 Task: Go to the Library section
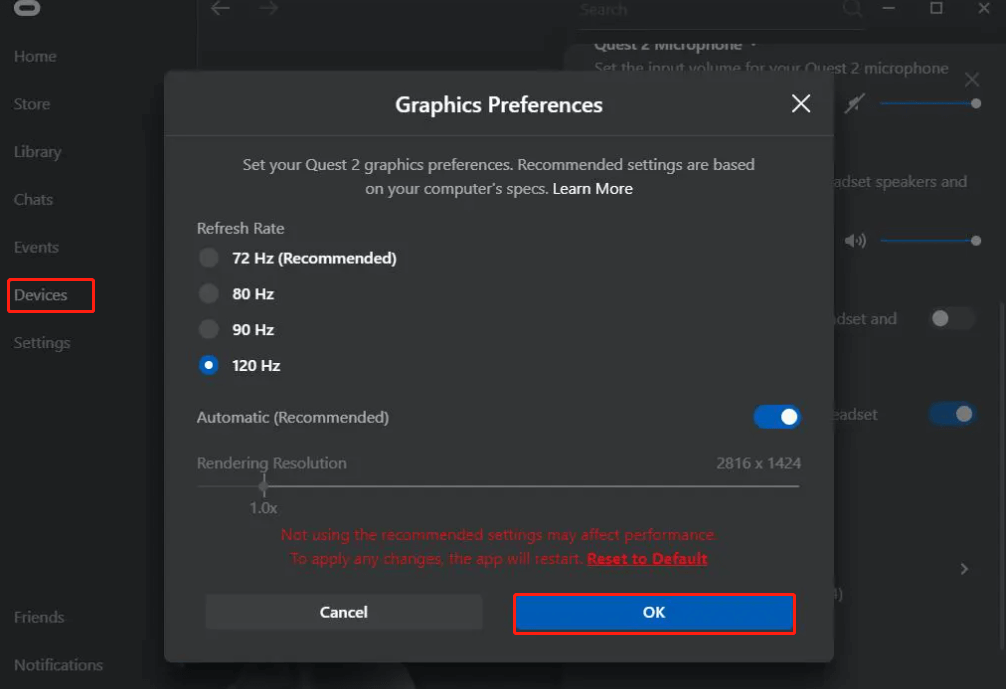[x=37, y=152]
